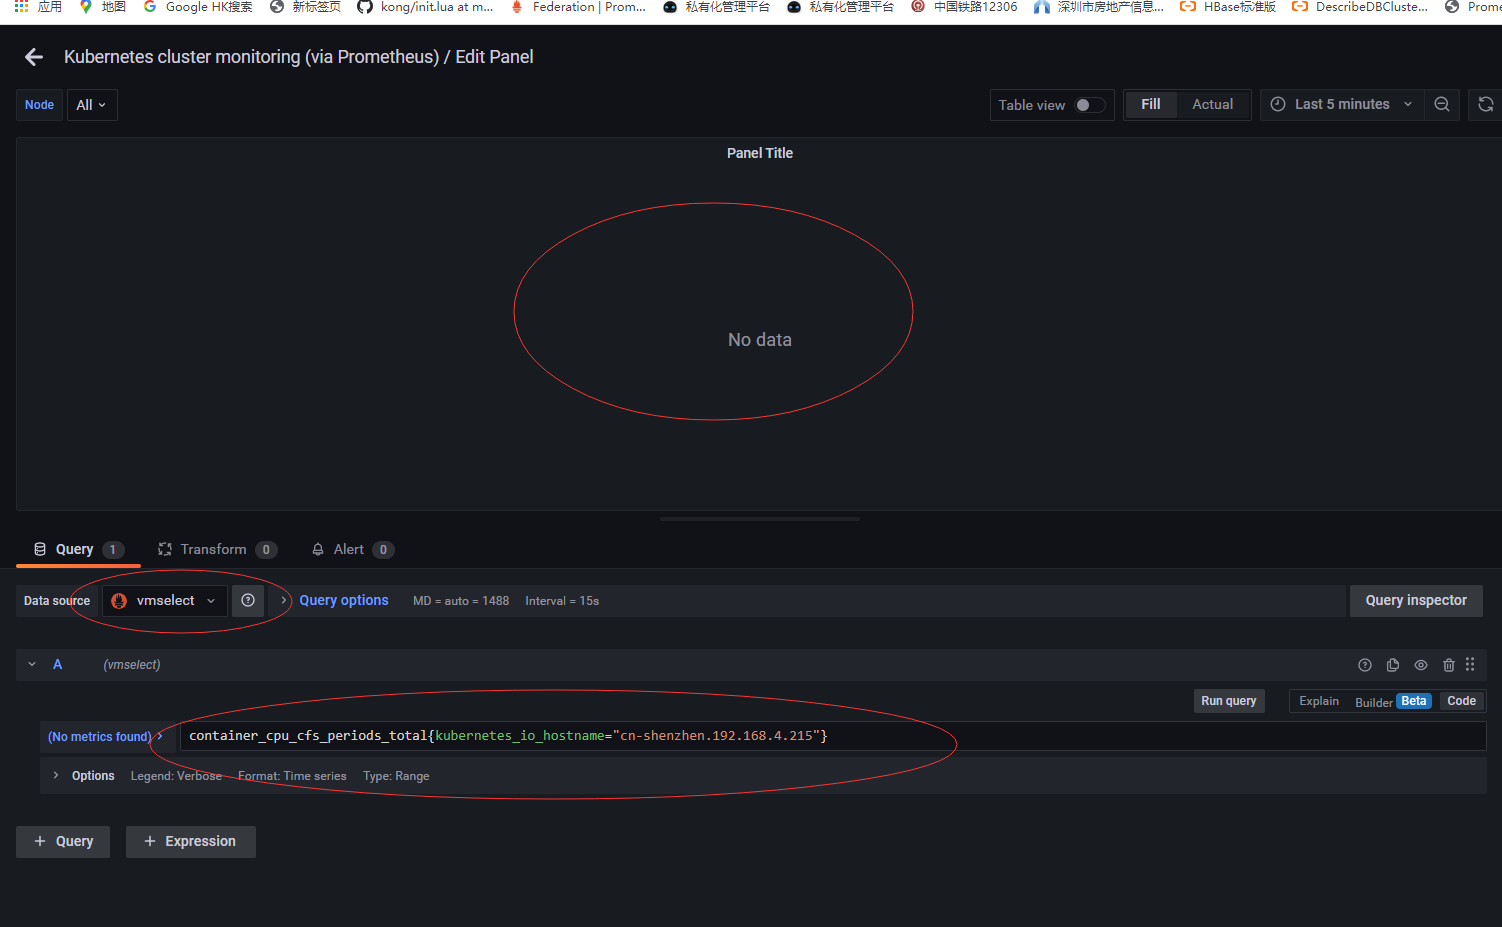Open the query help icon for query A
1502x927 pixels.
click(1365, 665)
